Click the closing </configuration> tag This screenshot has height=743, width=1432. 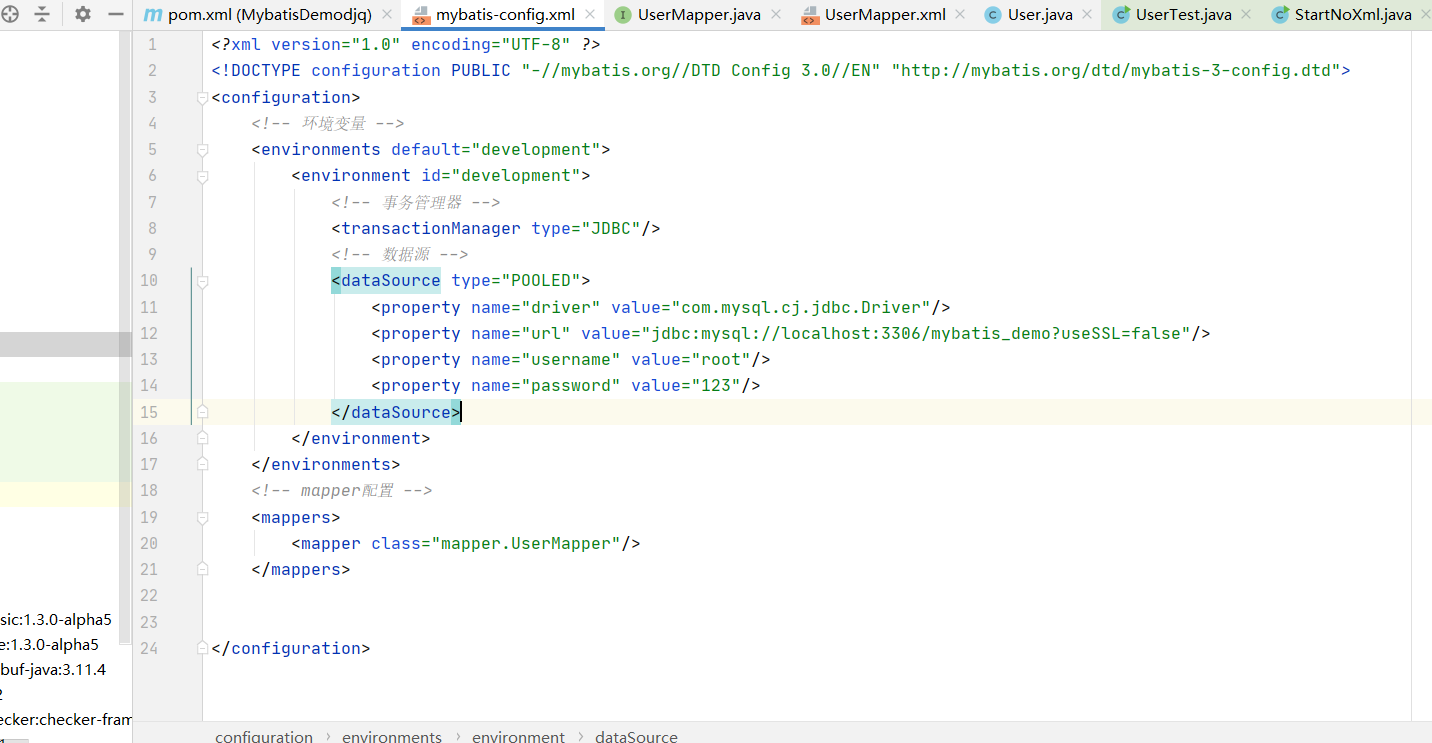(291, 648)
